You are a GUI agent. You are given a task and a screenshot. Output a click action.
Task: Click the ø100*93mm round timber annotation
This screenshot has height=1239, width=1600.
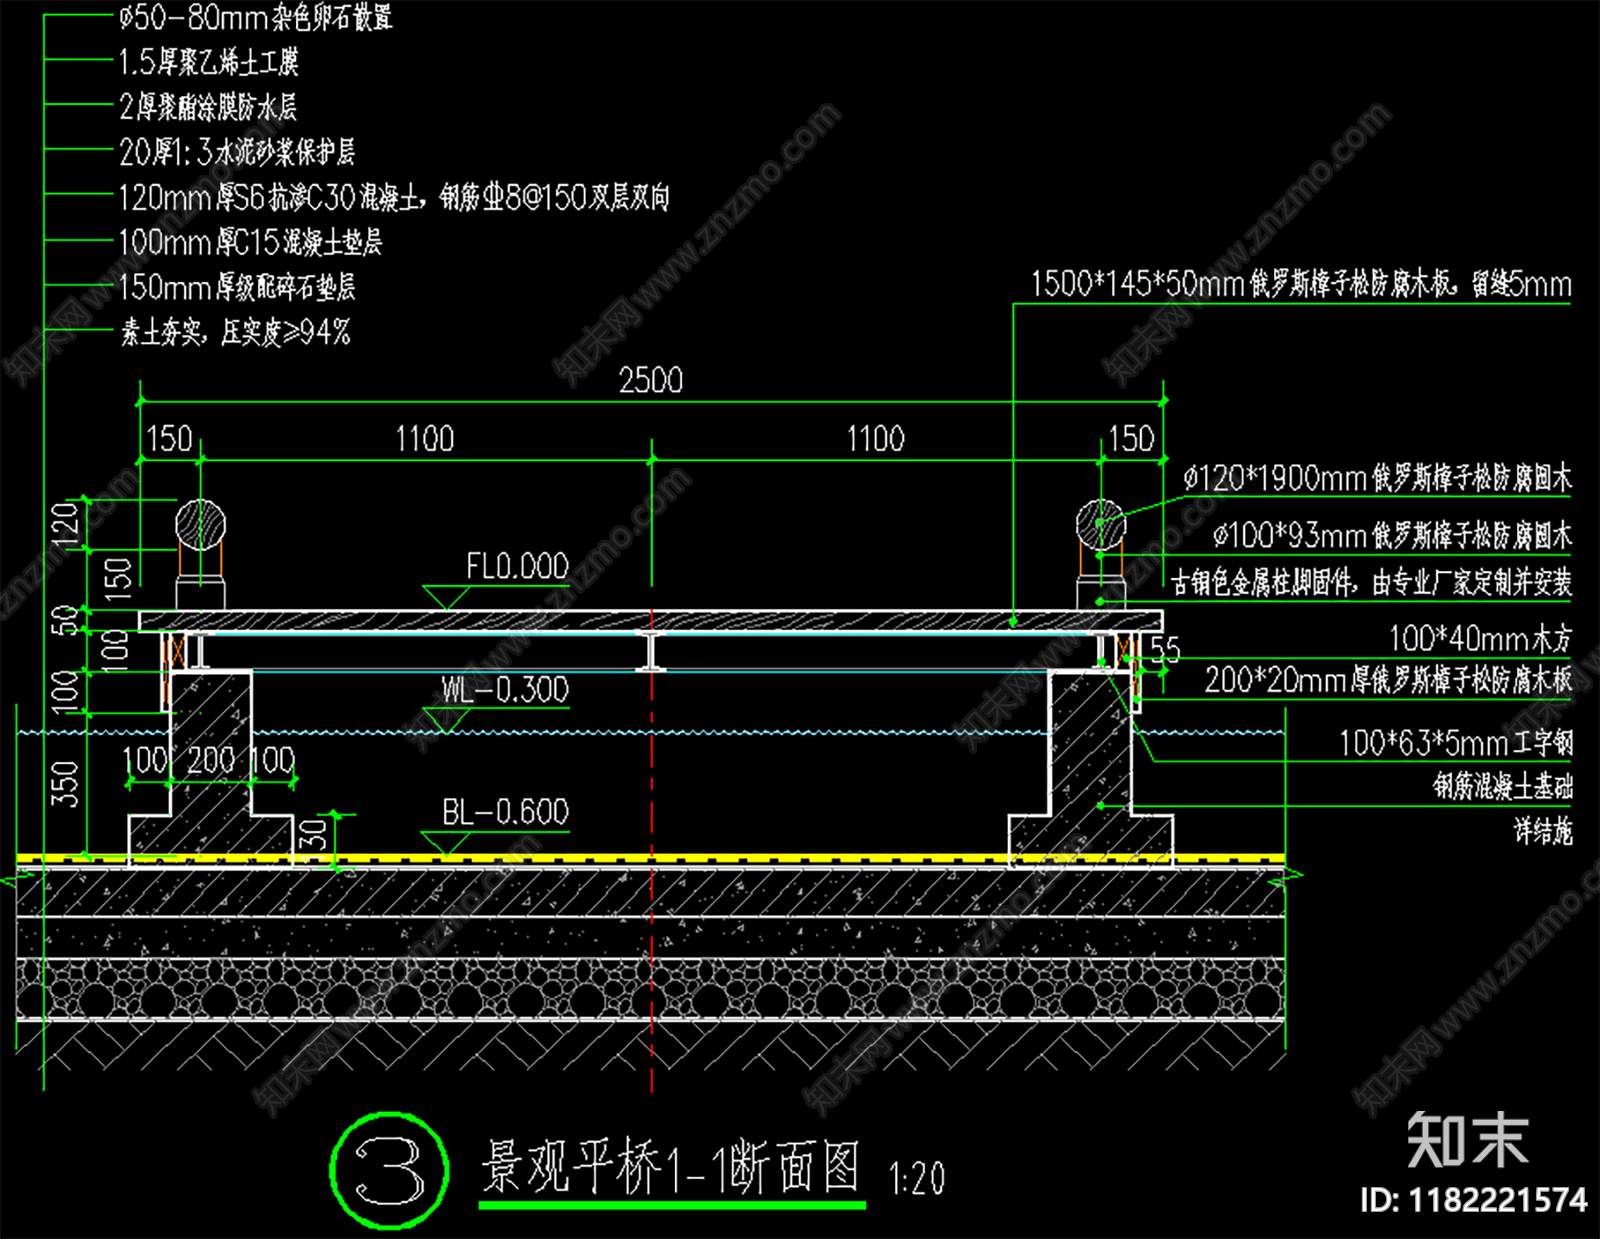(x=1392, y=536)
